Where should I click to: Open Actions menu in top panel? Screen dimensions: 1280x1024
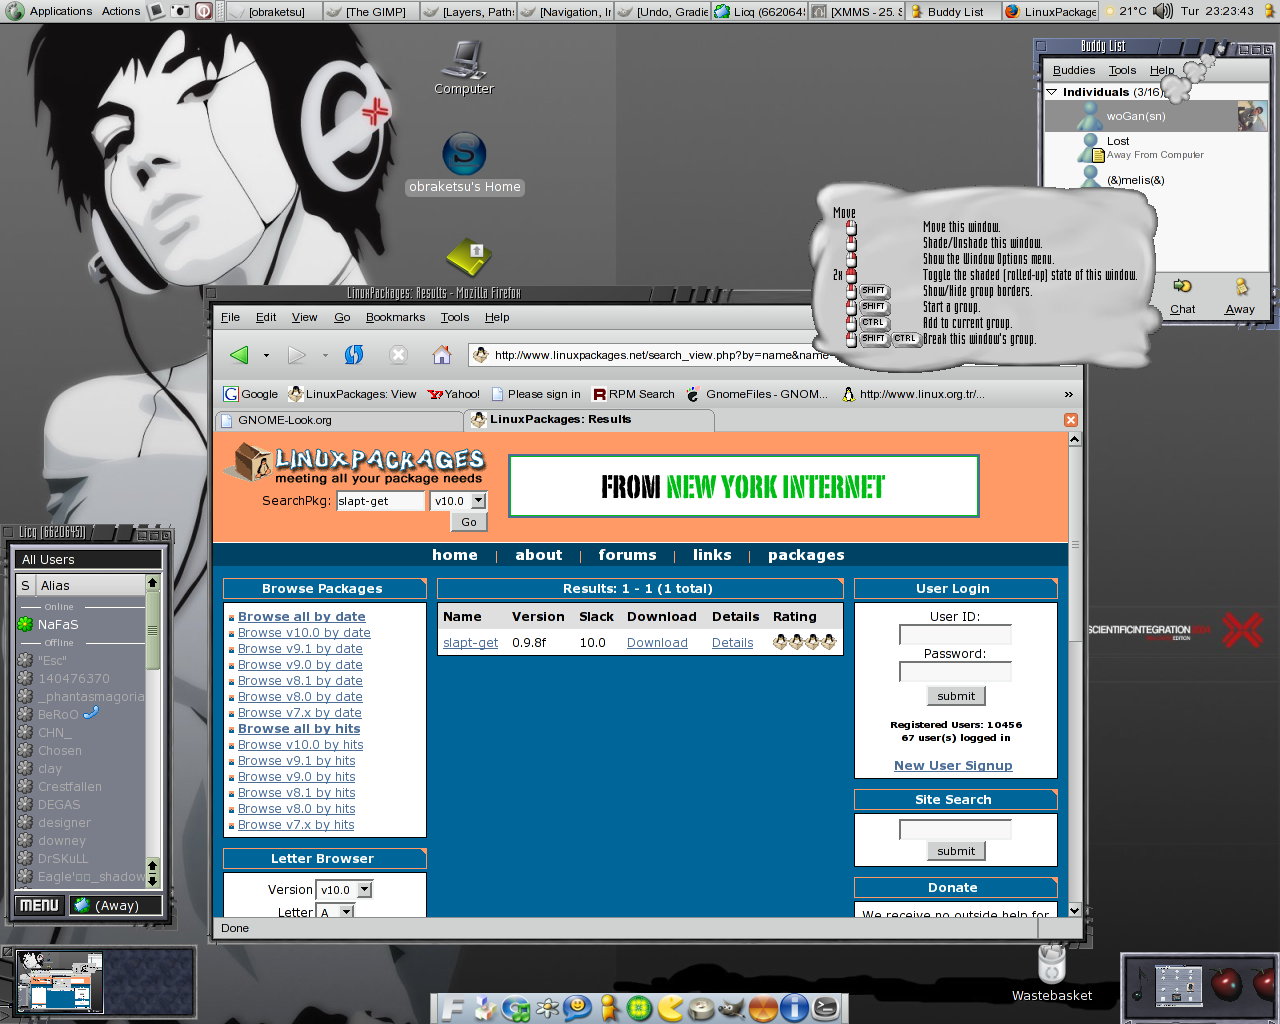pos(121,11)
